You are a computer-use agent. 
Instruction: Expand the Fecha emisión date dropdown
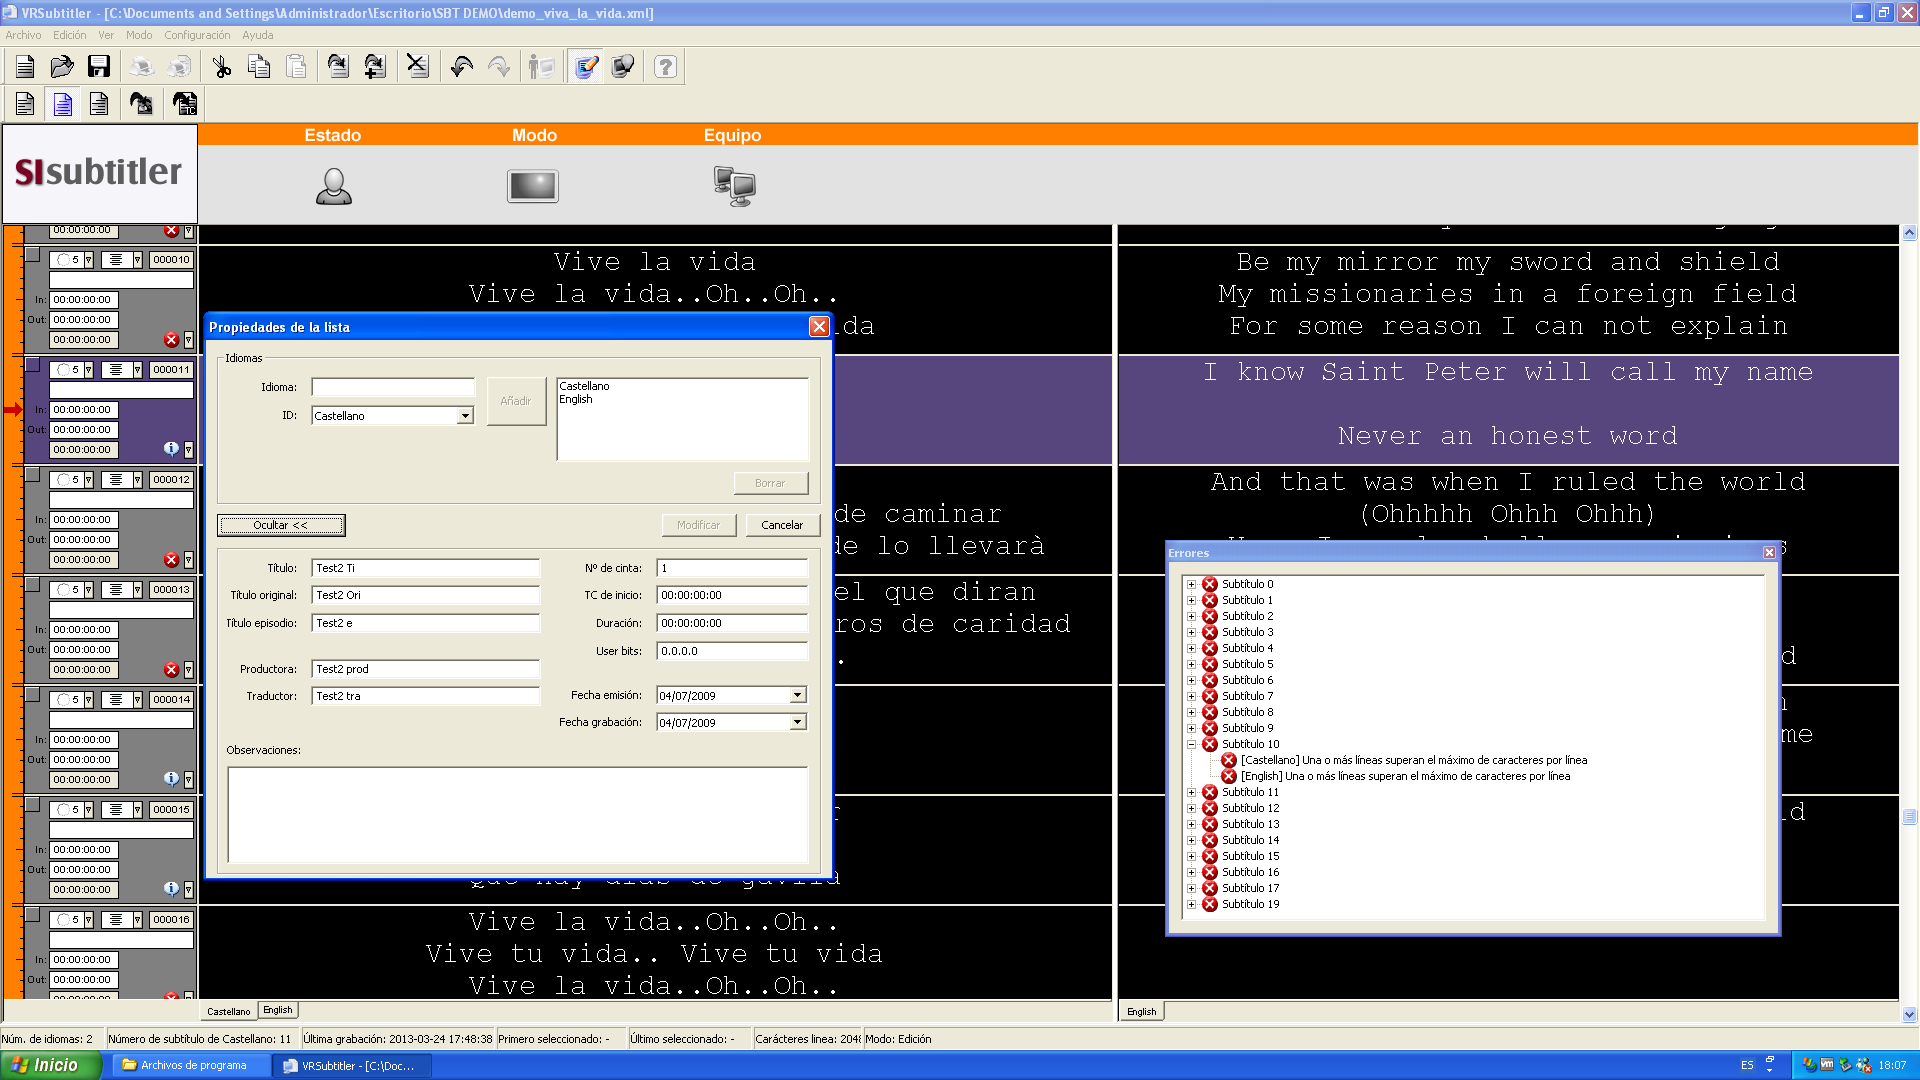click(x=797, y=696)
